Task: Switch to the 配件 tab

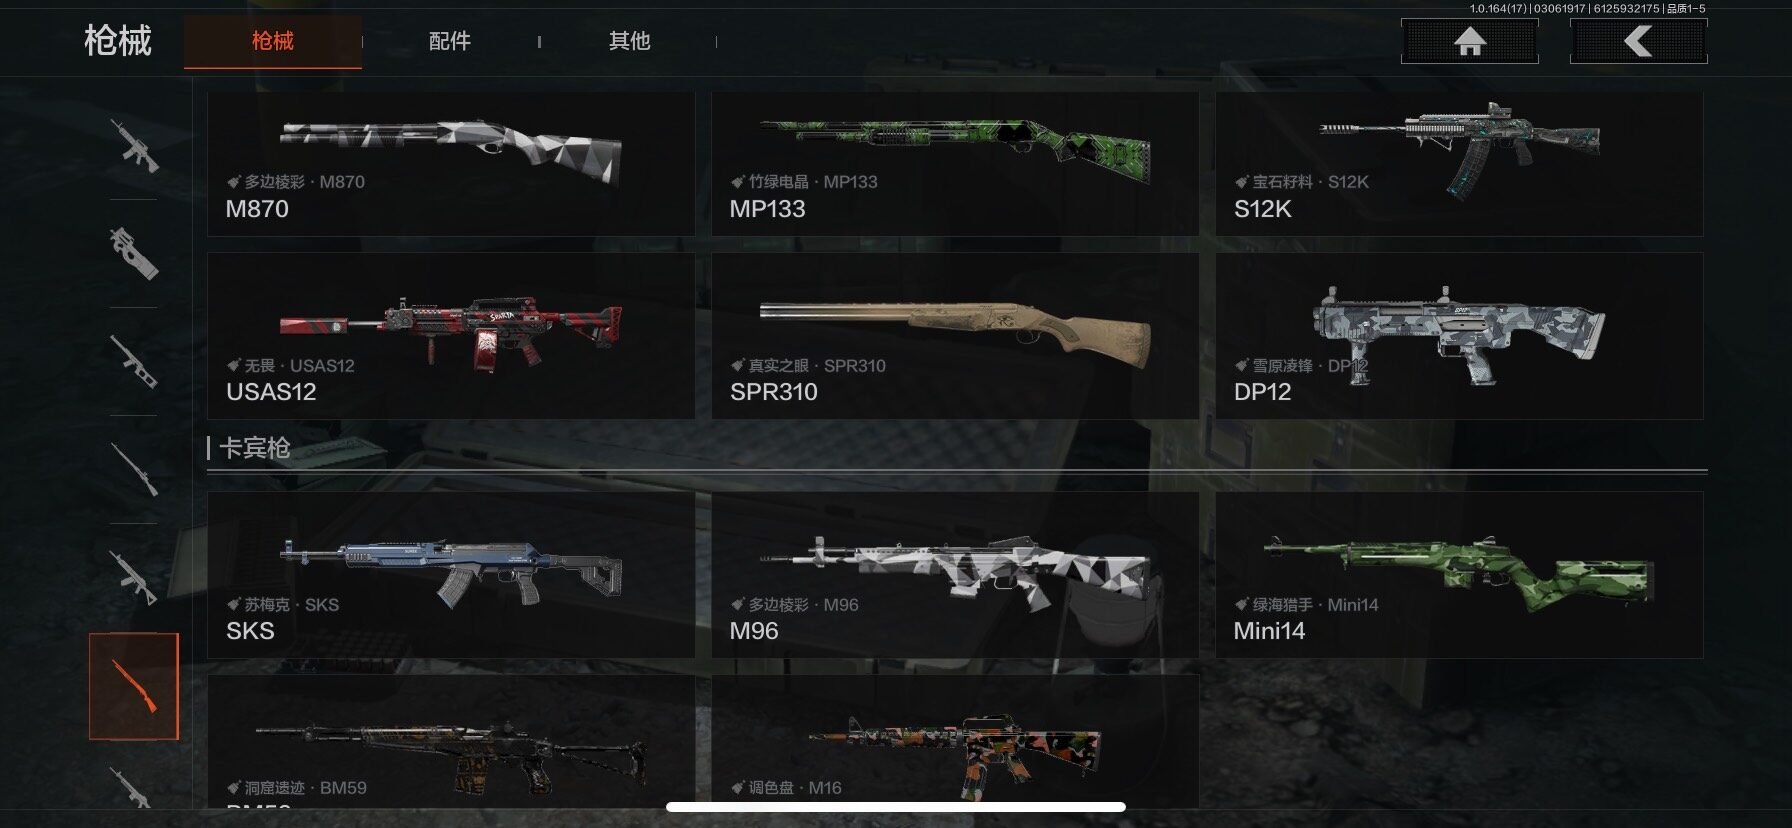Action: point(449,41)
